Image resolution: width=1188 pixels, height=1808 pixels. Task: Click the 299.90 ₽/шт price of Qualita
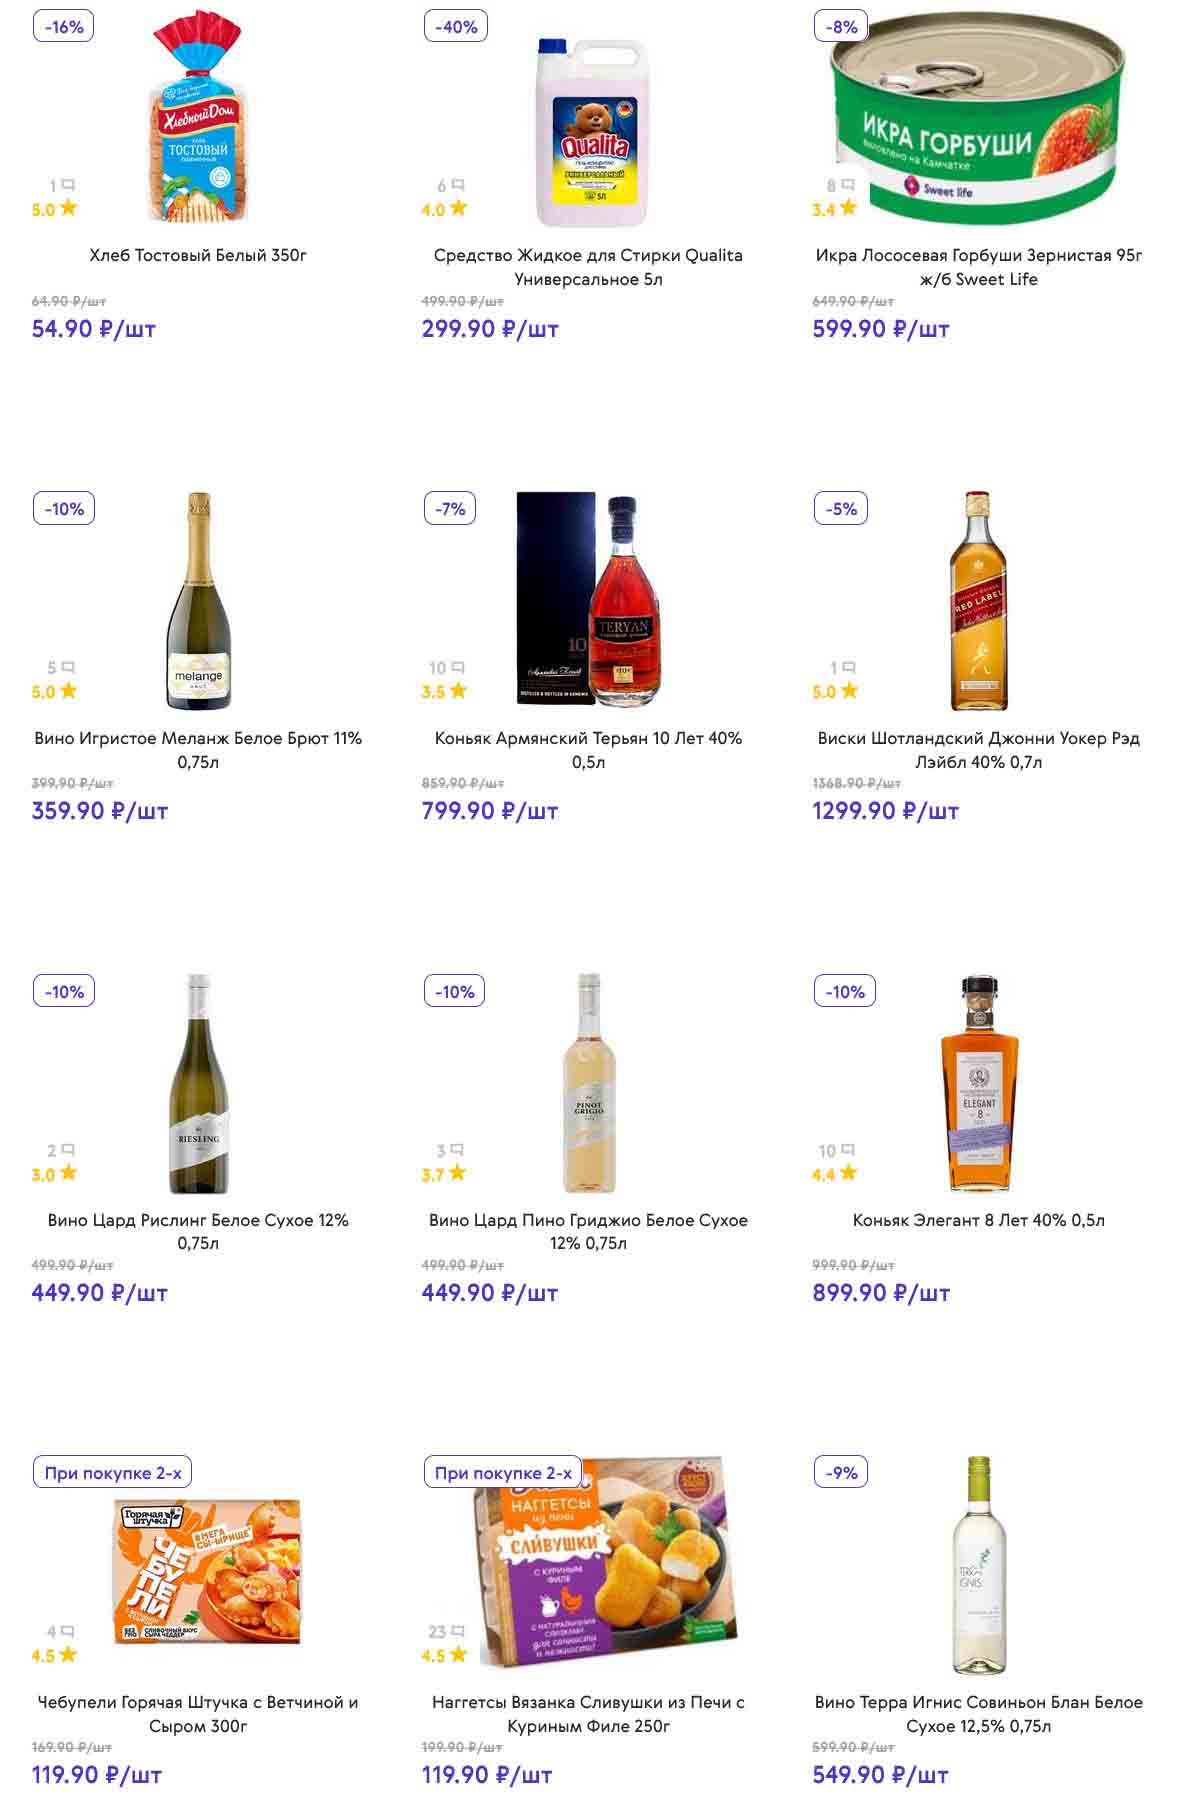click(489, 329)
